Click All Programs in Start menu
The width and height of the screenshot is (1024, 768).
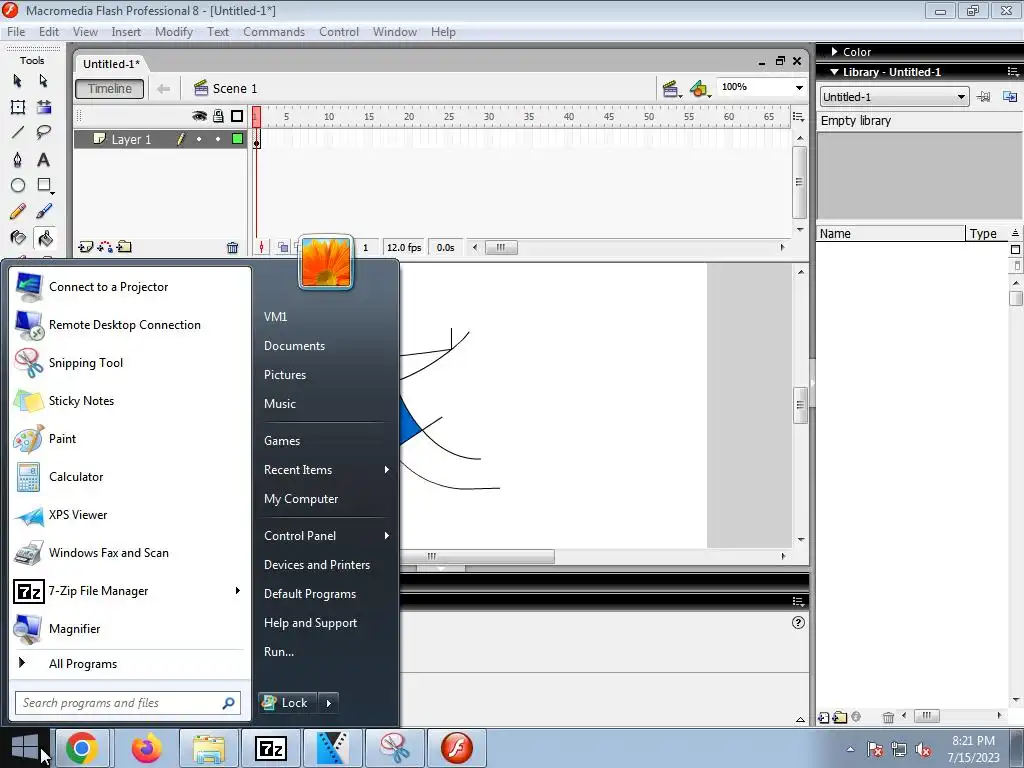83,664
